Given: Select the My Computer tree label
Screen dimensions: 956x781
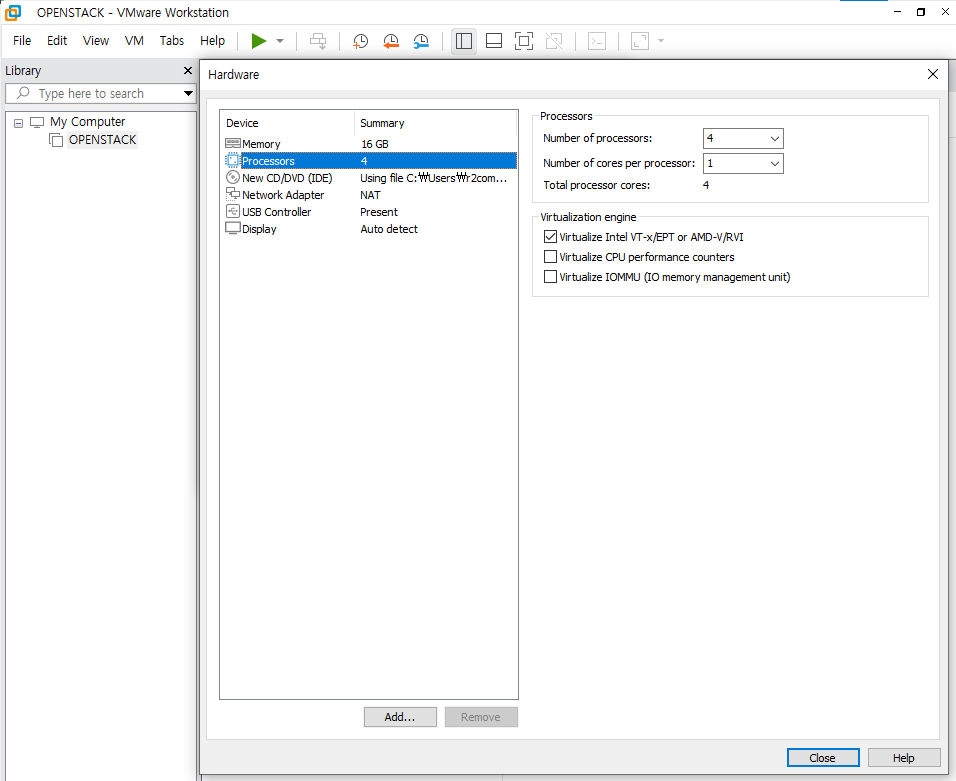Looking at the screenshot, I should [x=88, y=122].
